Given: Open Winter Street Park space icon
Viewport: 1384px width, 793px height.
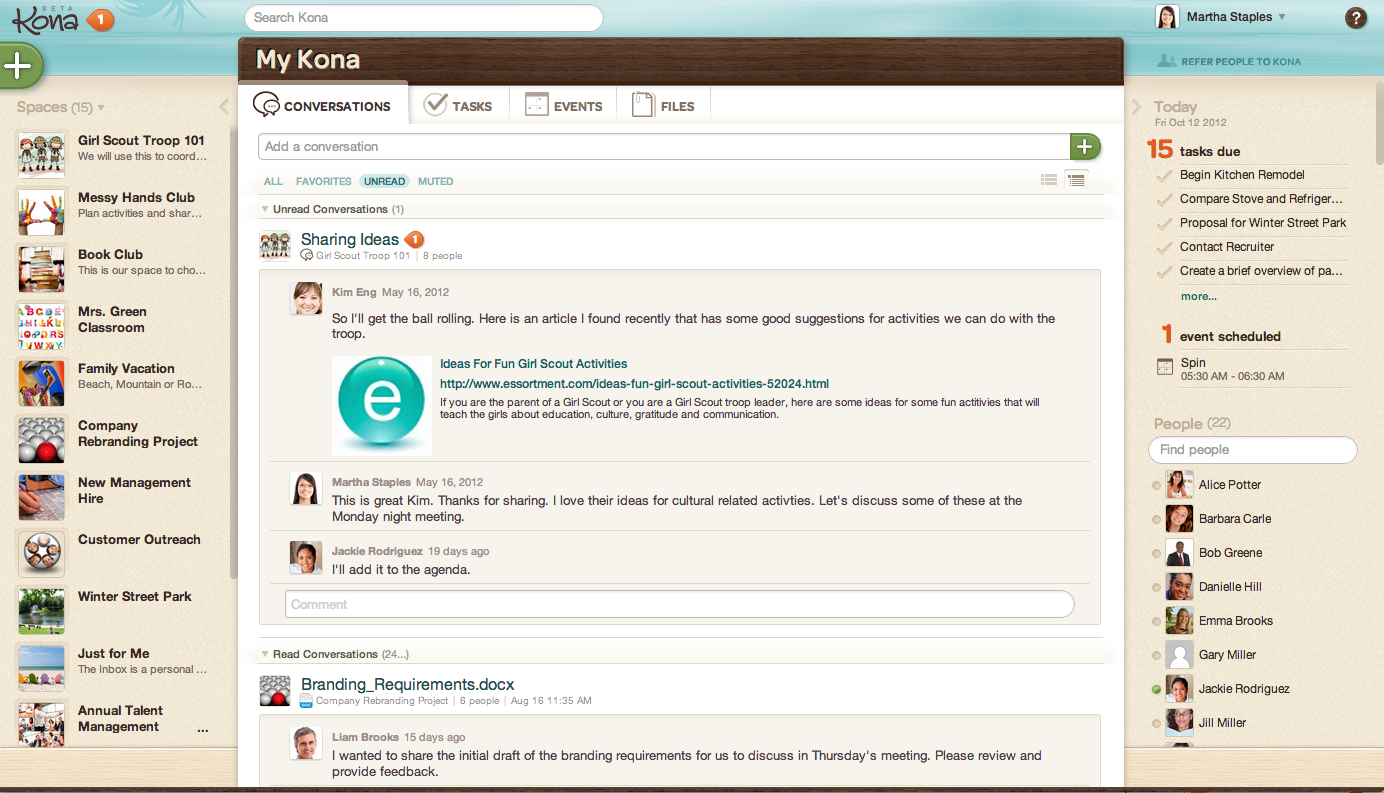Looking at the screenshot, I should pos(42,611).
